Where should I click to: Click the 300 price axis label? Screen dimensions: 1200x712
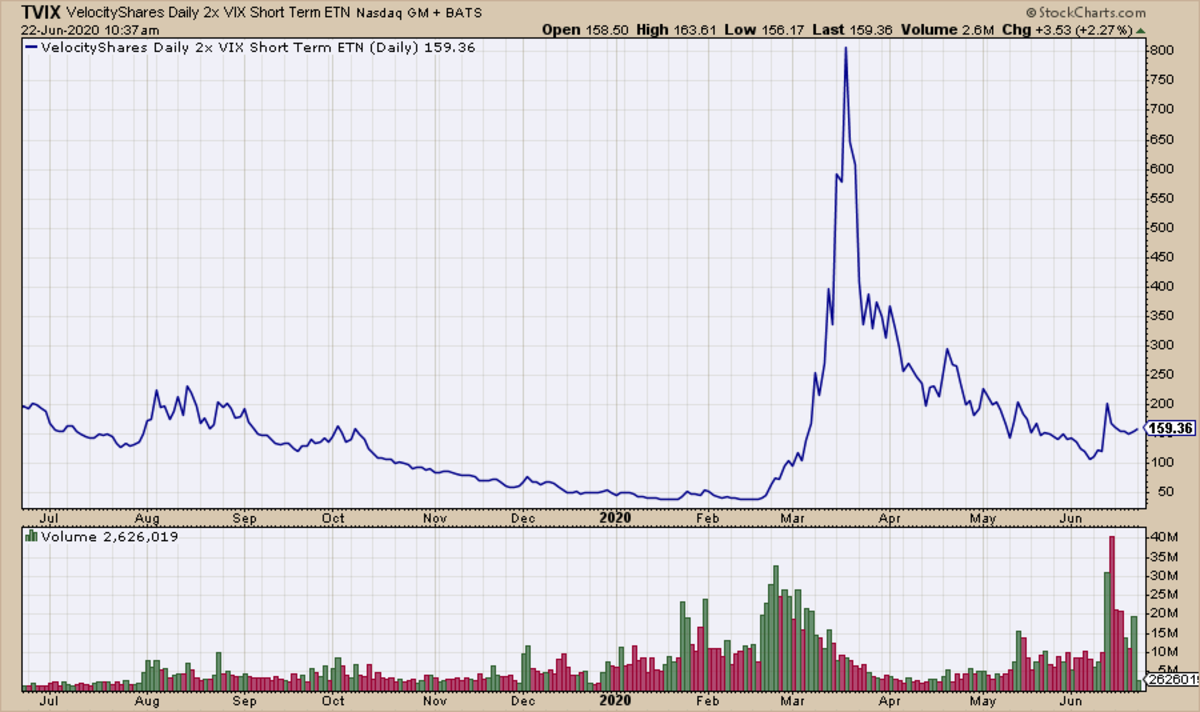tap(1160, 345)
